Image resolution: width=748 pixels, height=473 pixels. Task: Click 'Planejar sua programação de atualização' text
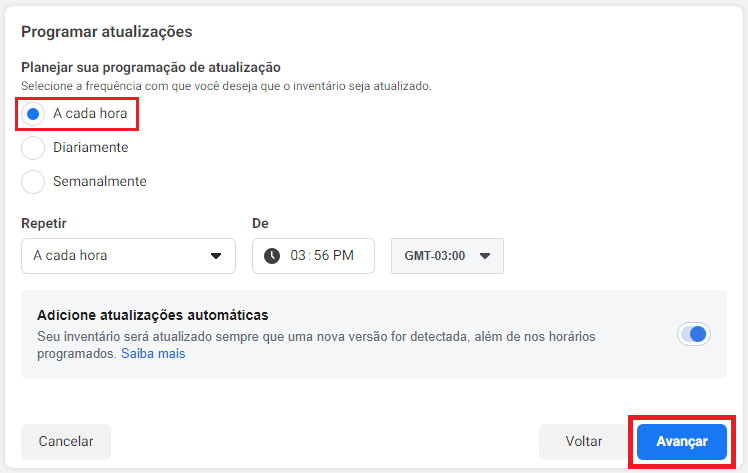[151, 68]
